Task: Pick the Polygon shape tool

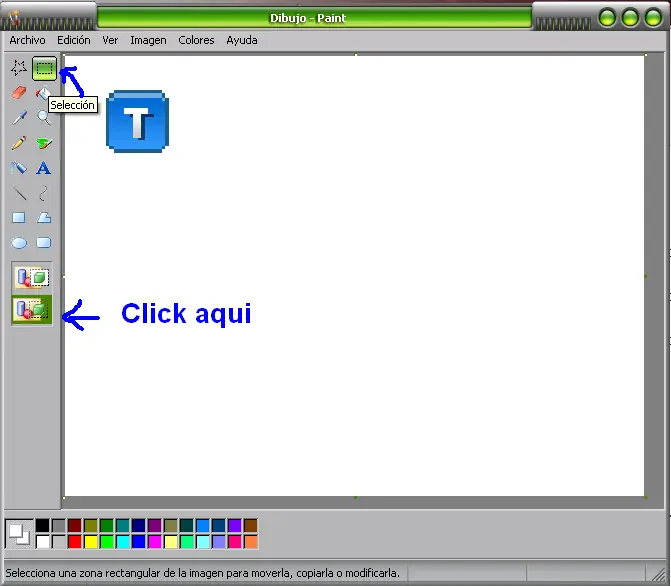Action: pyautogui.click(x=44, y=217)
